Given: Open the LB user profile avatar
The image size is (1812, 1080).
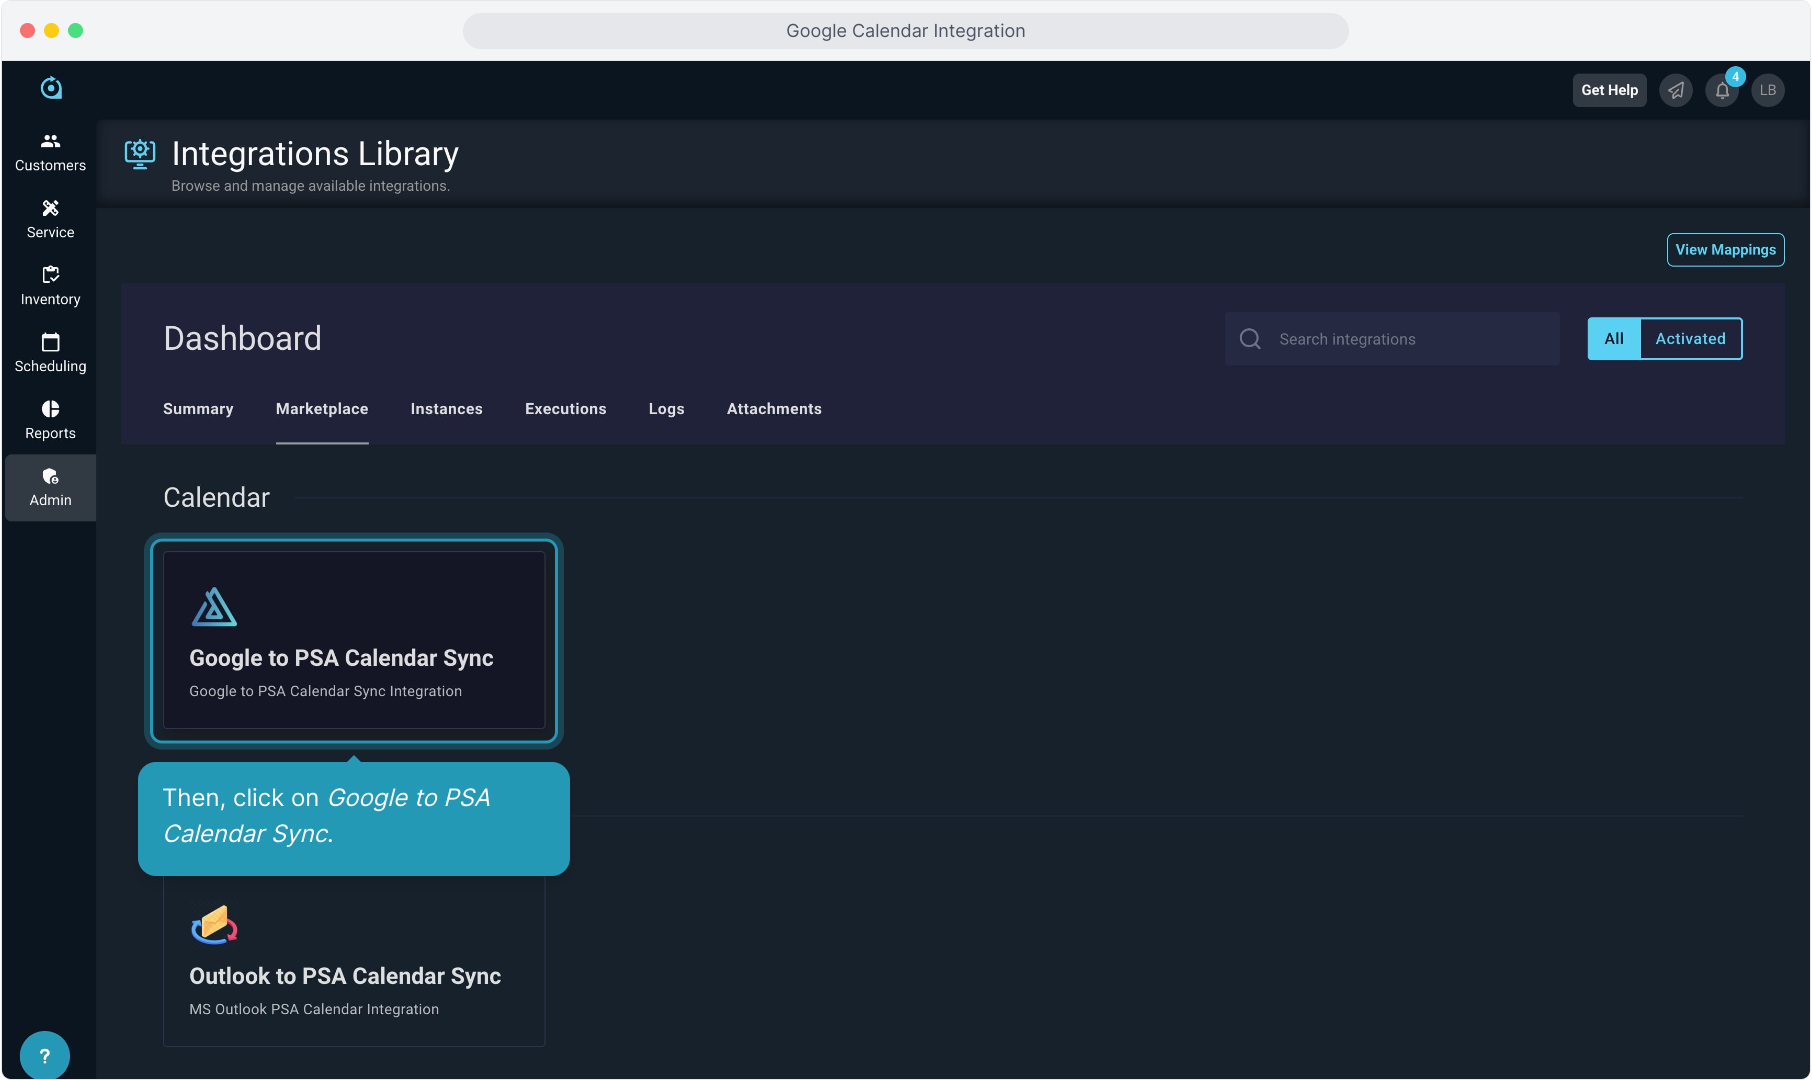Looking at the screenshot, I should point(1768,90).
